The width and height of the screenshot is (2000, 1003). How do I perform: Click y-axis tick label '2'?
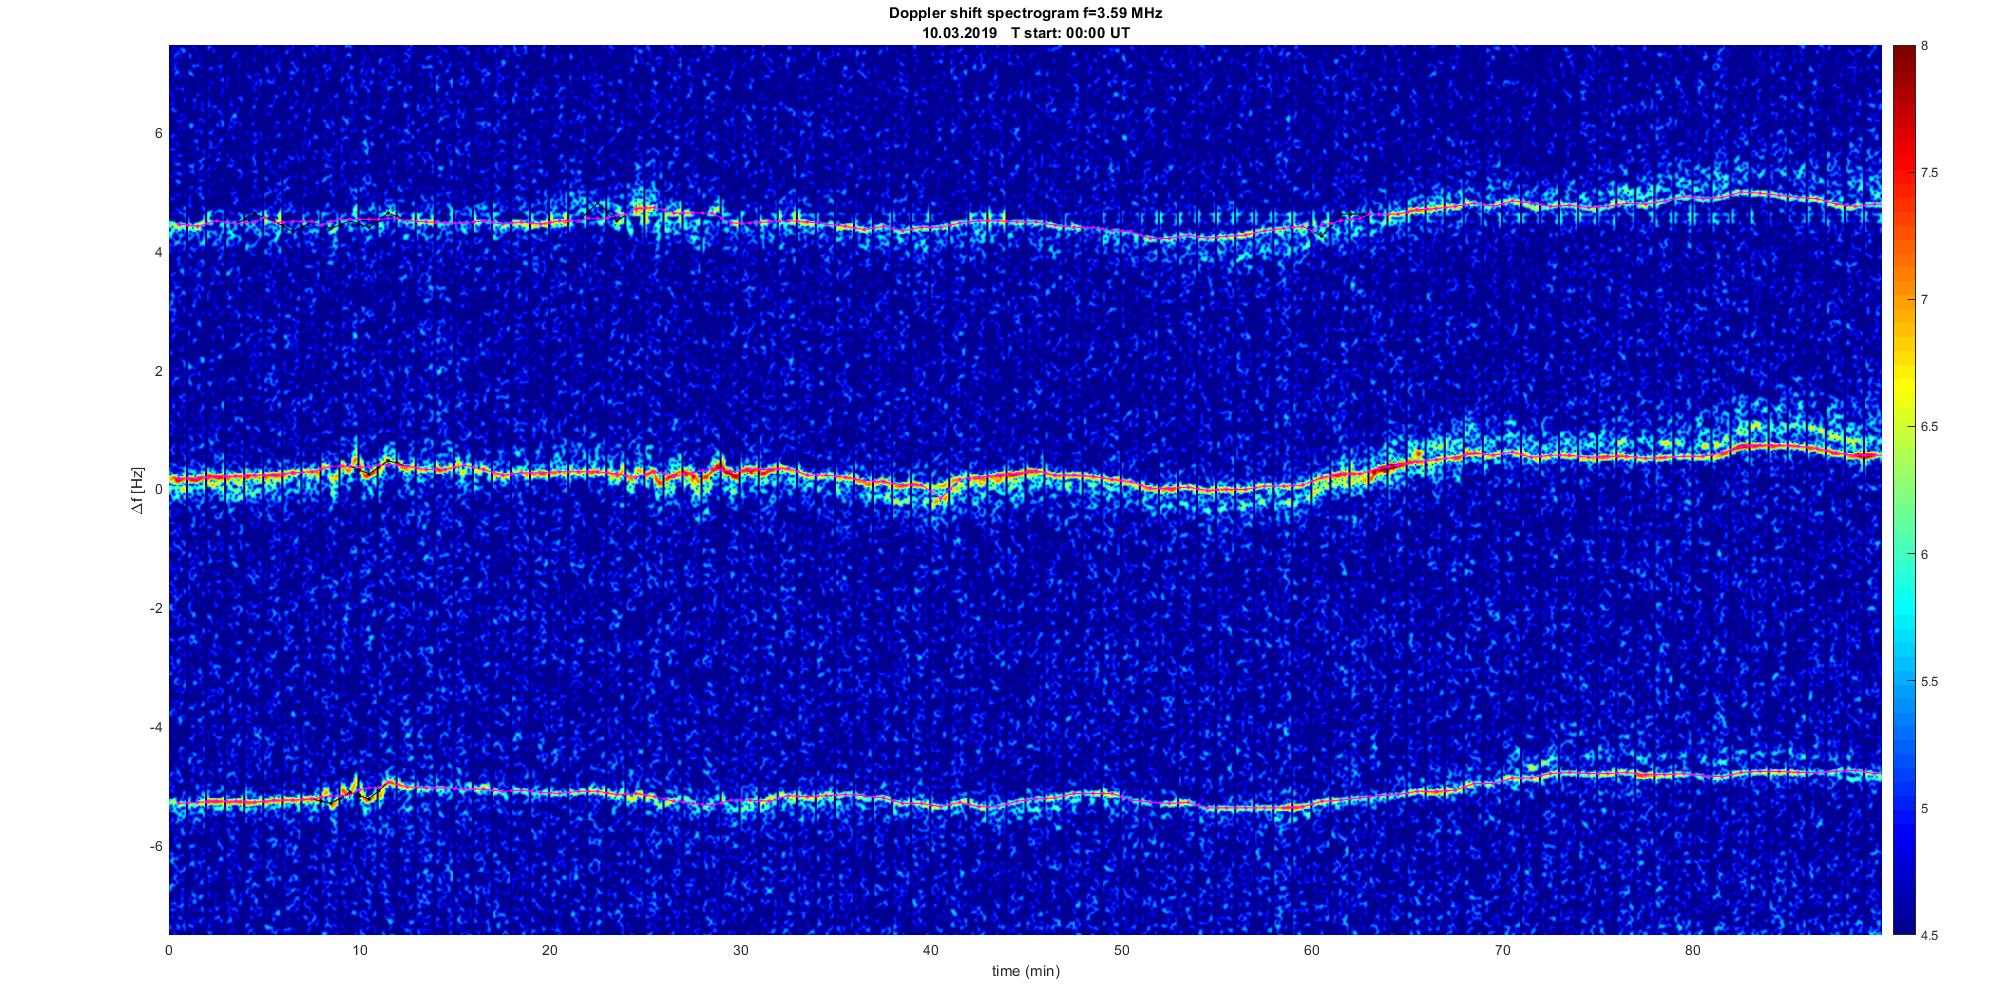pyautogui.click(x=158, y=371)
